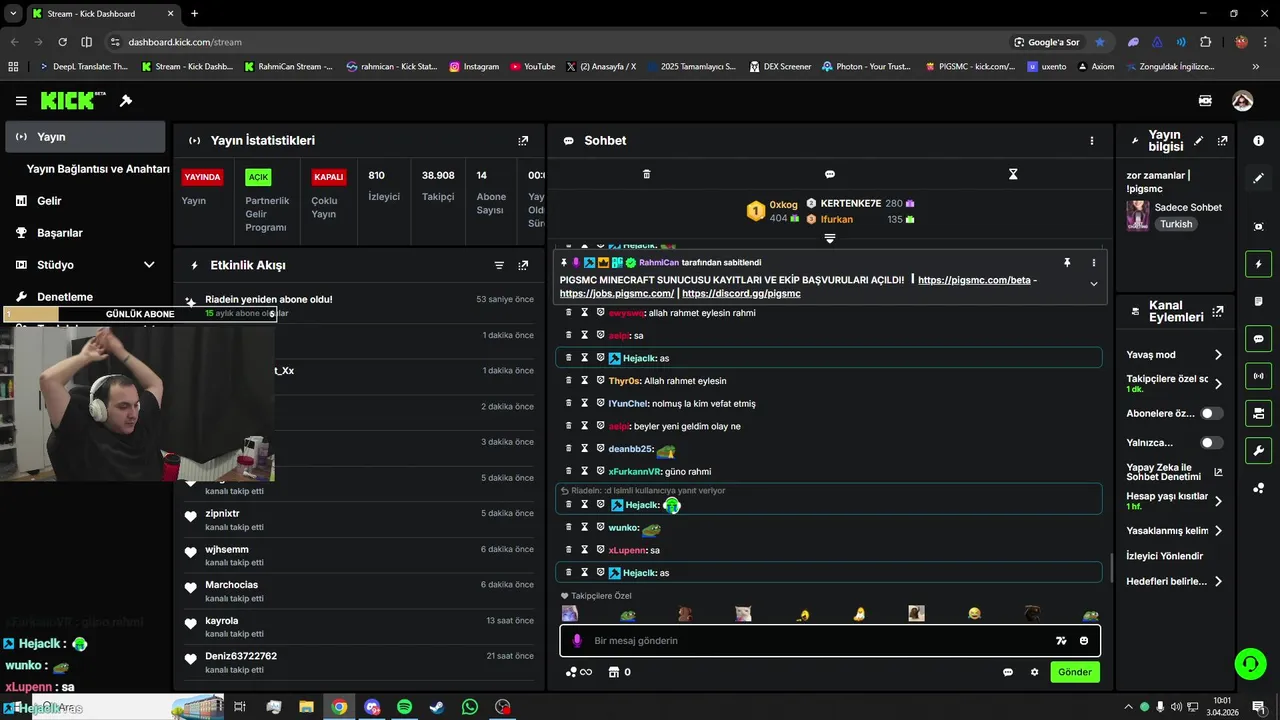Open Takipçilere özel sohbet options

[1175, 383]
